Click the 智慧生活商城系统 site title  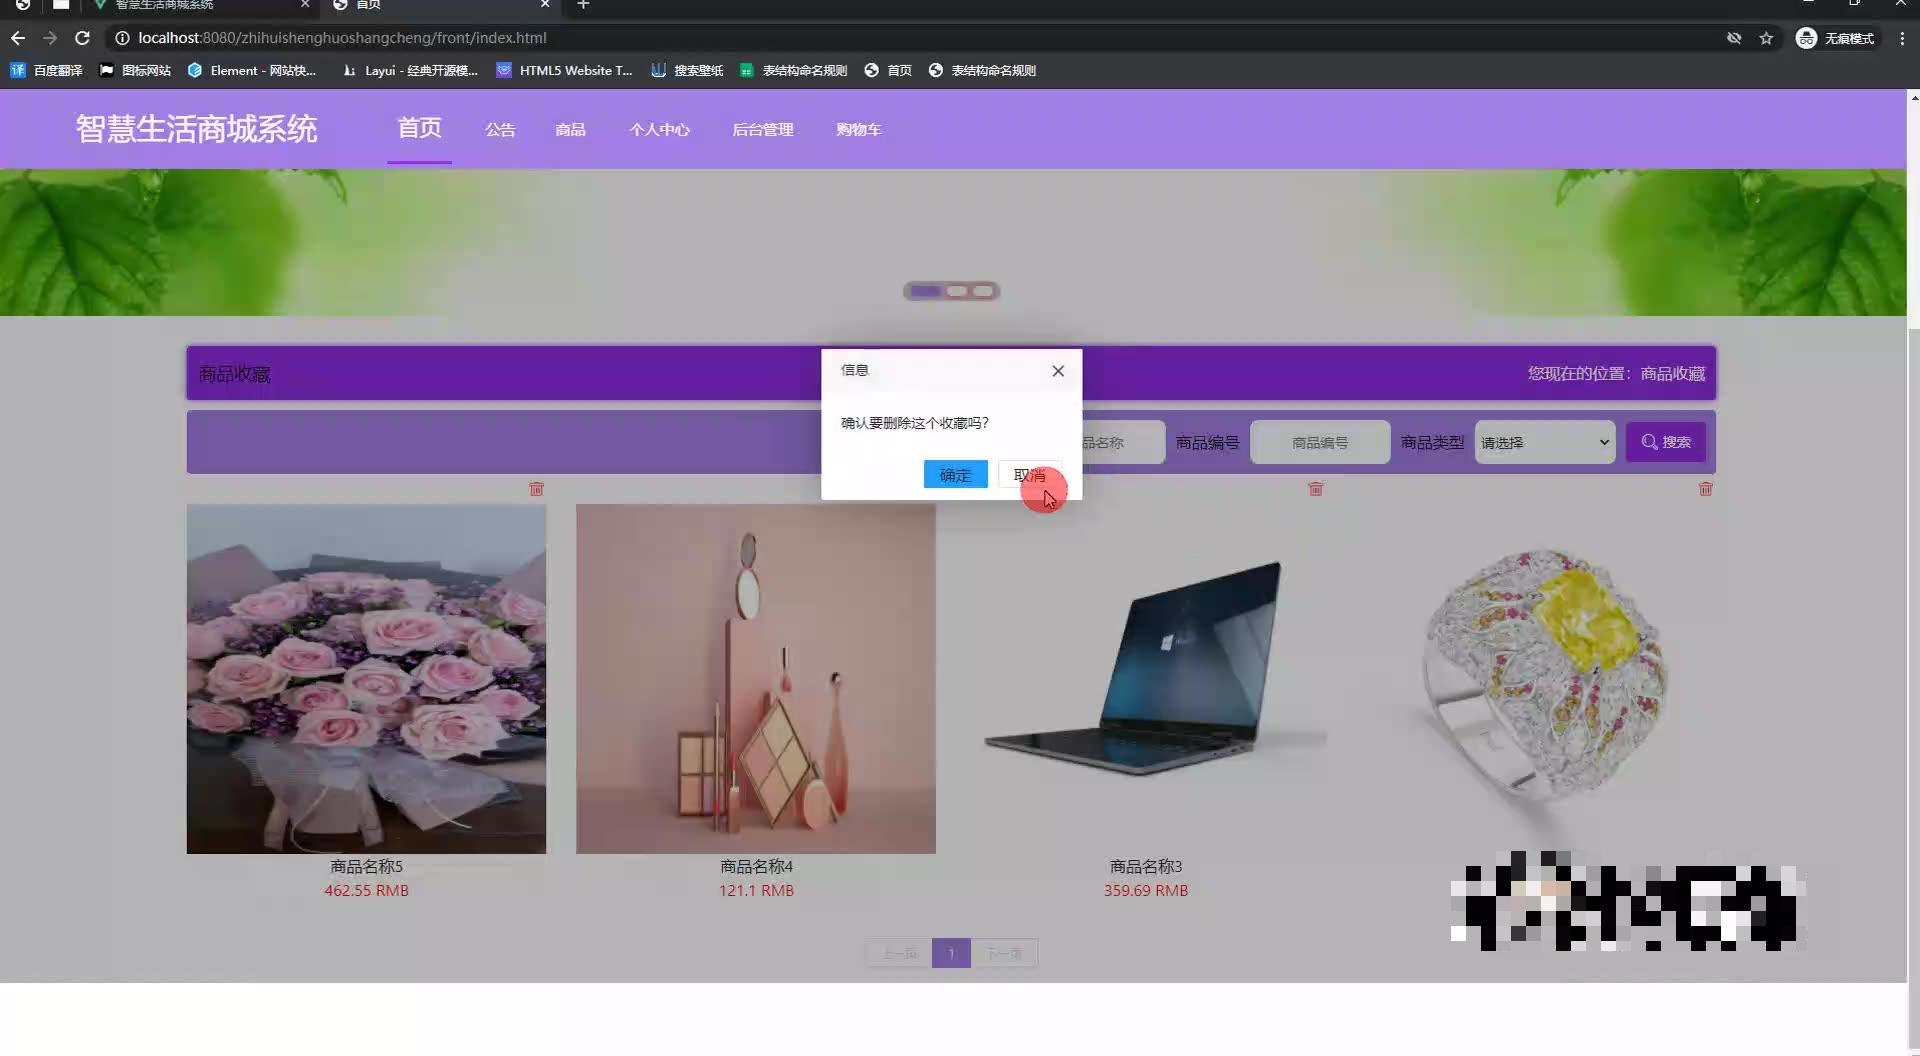point(197,129)
